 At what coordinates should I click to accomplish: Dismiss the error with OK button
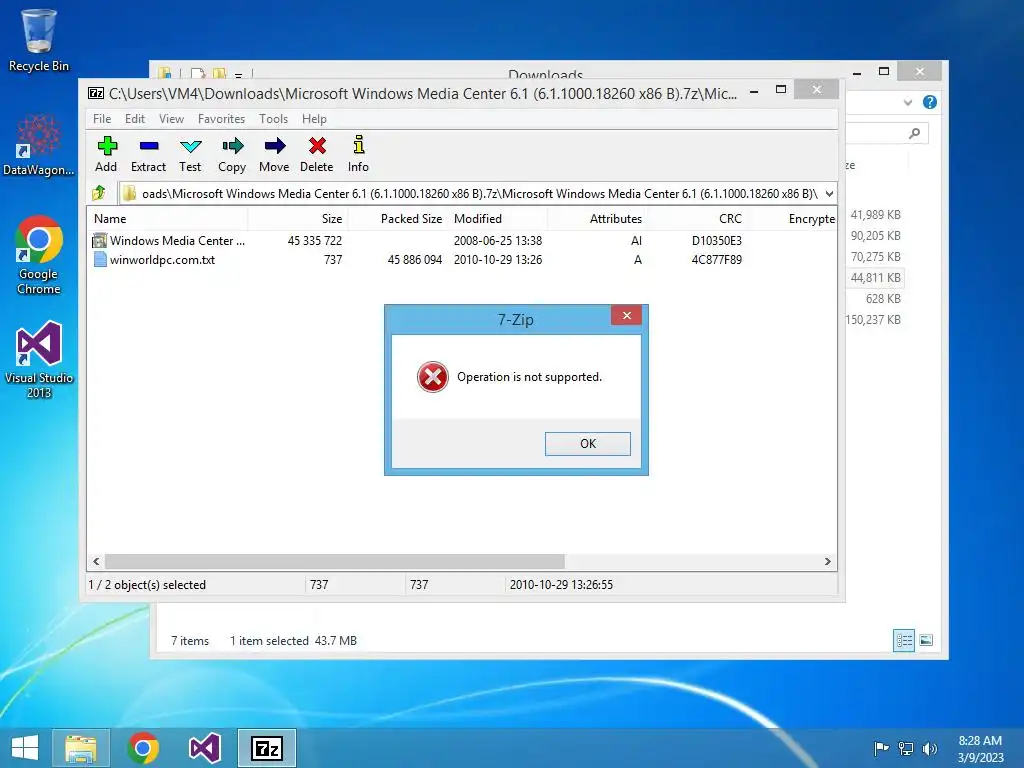click(x=588, y=443)
